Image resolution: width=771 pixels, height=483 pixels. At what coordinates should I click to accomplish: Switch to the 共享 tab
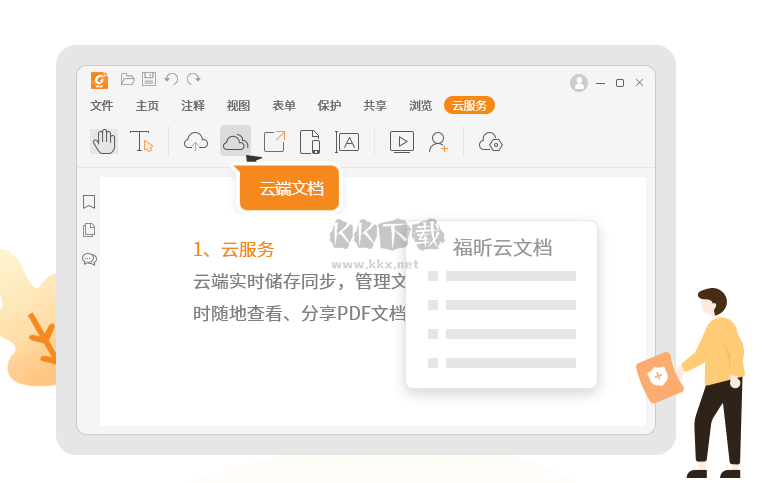point(375,106)
